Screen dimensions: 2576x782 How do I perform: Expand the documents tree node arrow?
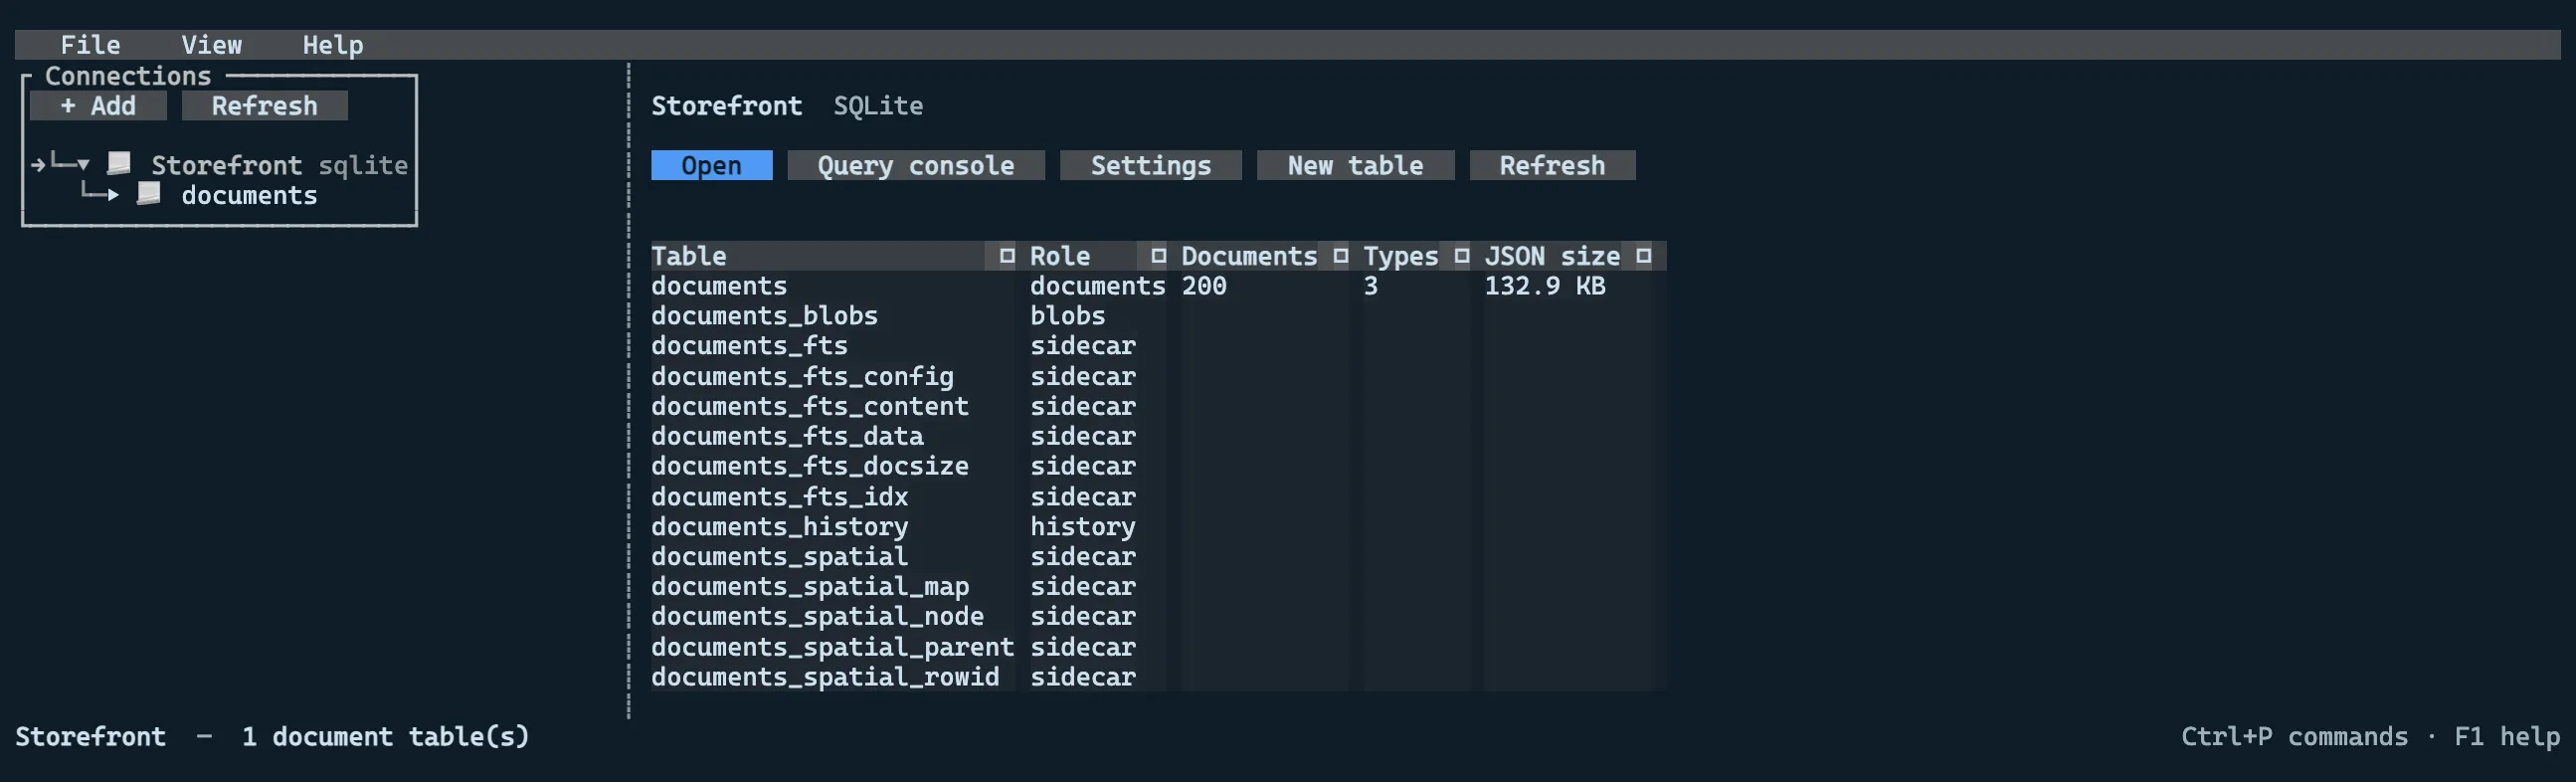pos(113,194)
